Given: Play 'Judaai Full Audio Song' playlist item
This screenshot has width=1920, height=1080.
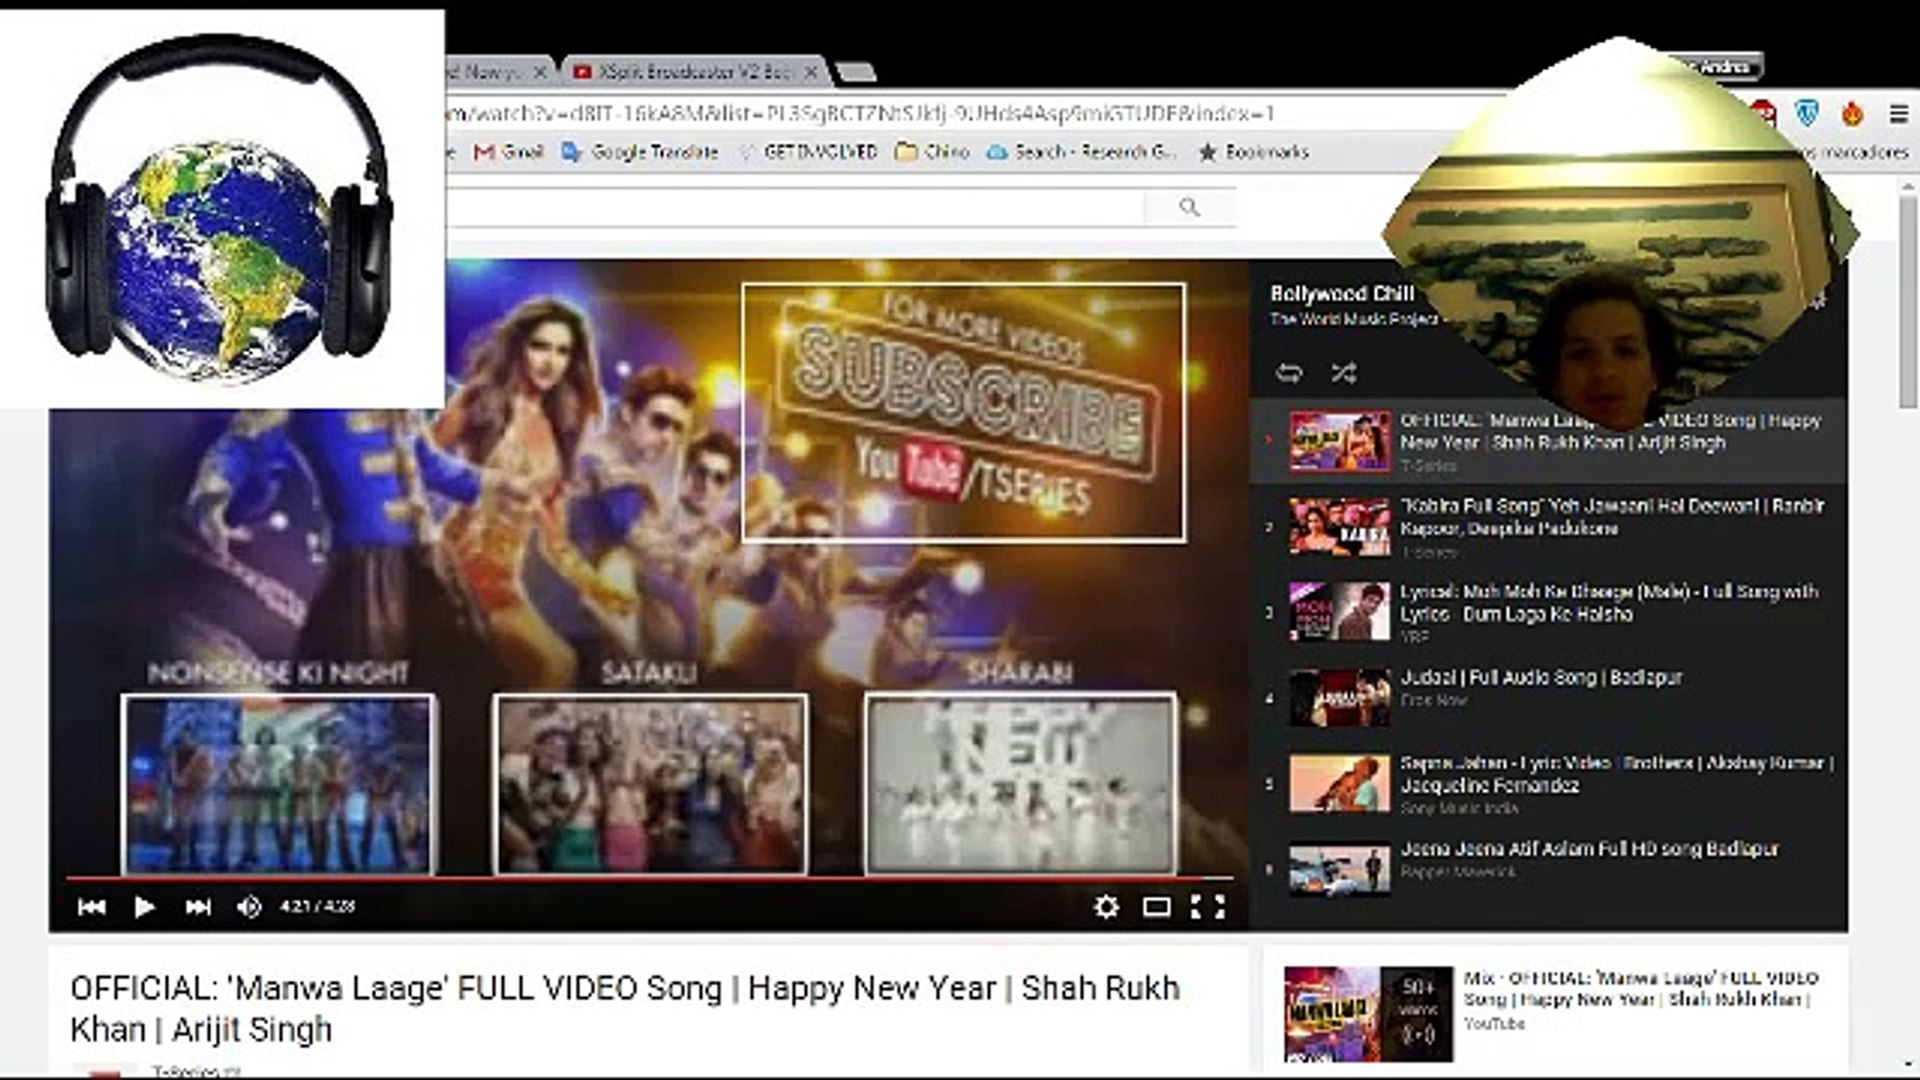Looking at the screenshot, I should pos(1548,697).
